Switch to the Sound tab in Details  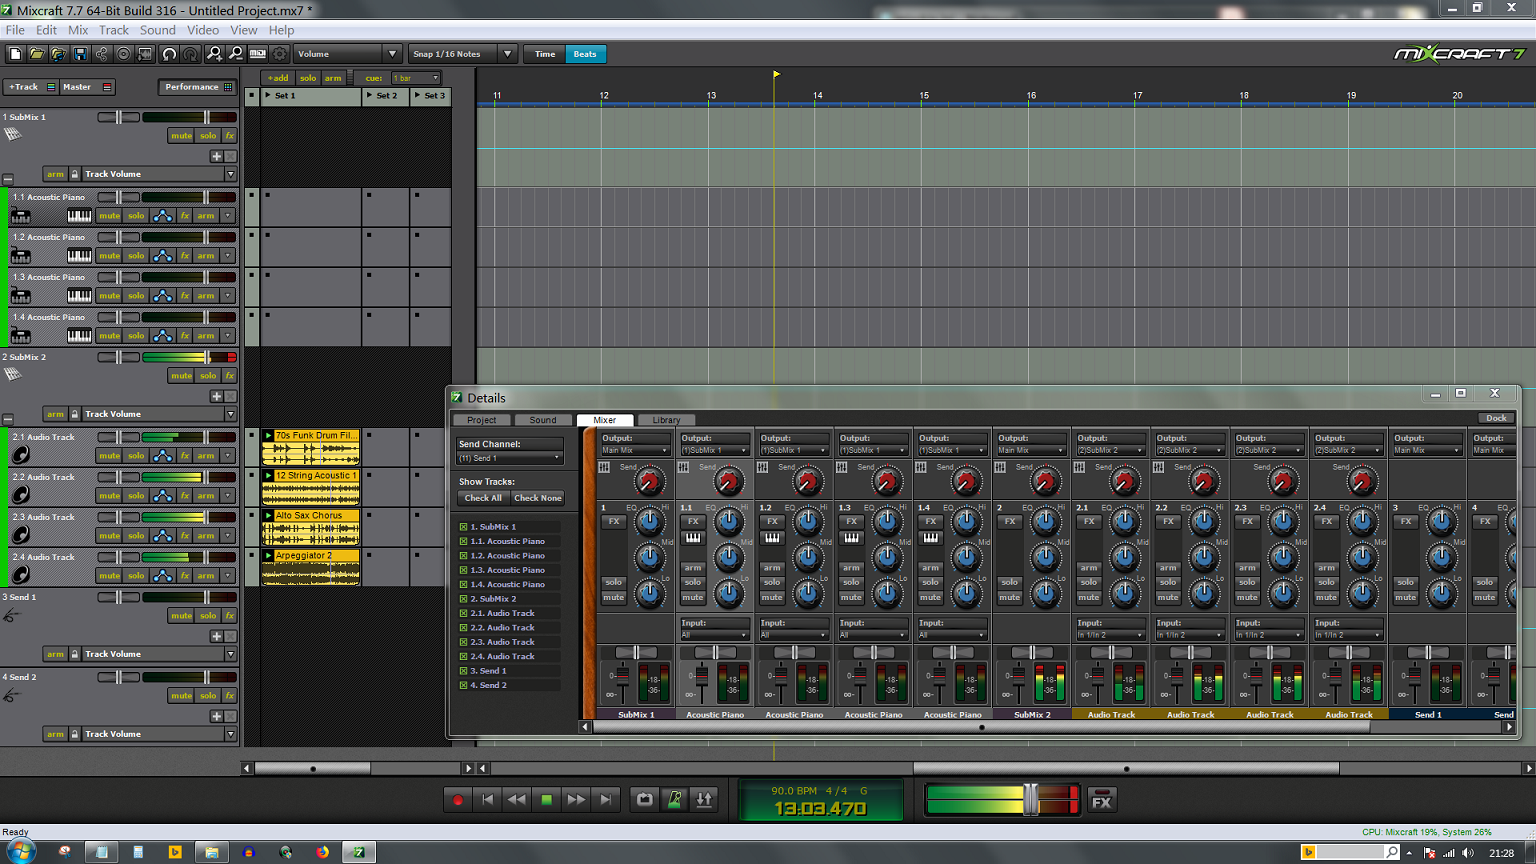[x=543, y=420]
